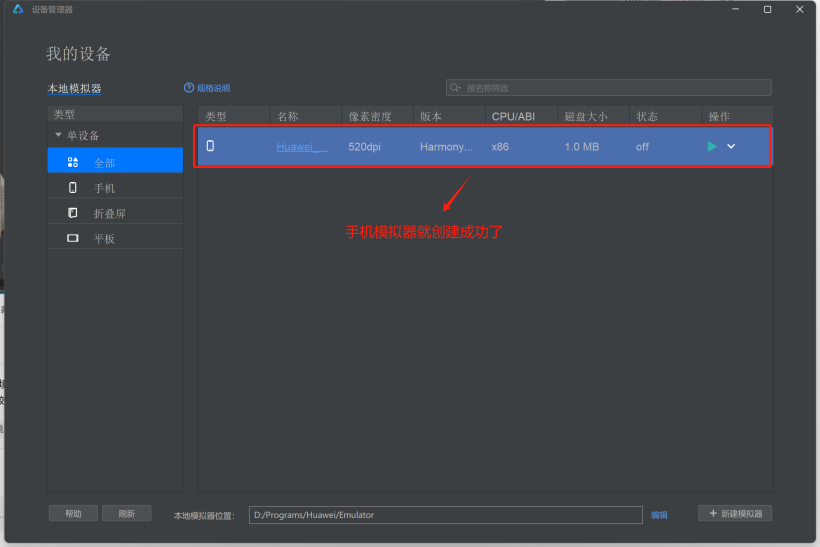Select 平板 tablet category
820x547 pixels.
tap(105, 239)
